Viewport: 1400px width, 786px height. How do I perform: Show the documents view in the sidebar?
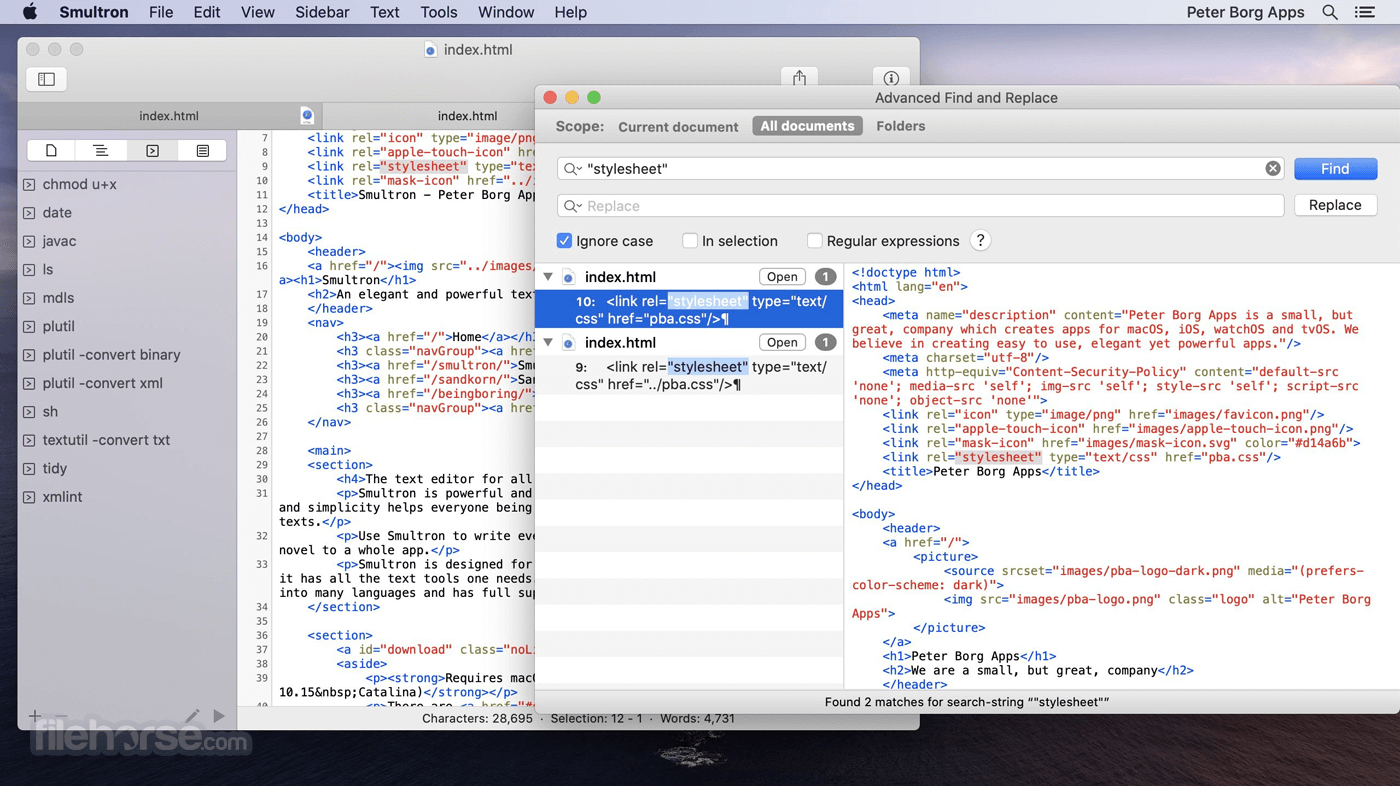(x=52, y=151)
